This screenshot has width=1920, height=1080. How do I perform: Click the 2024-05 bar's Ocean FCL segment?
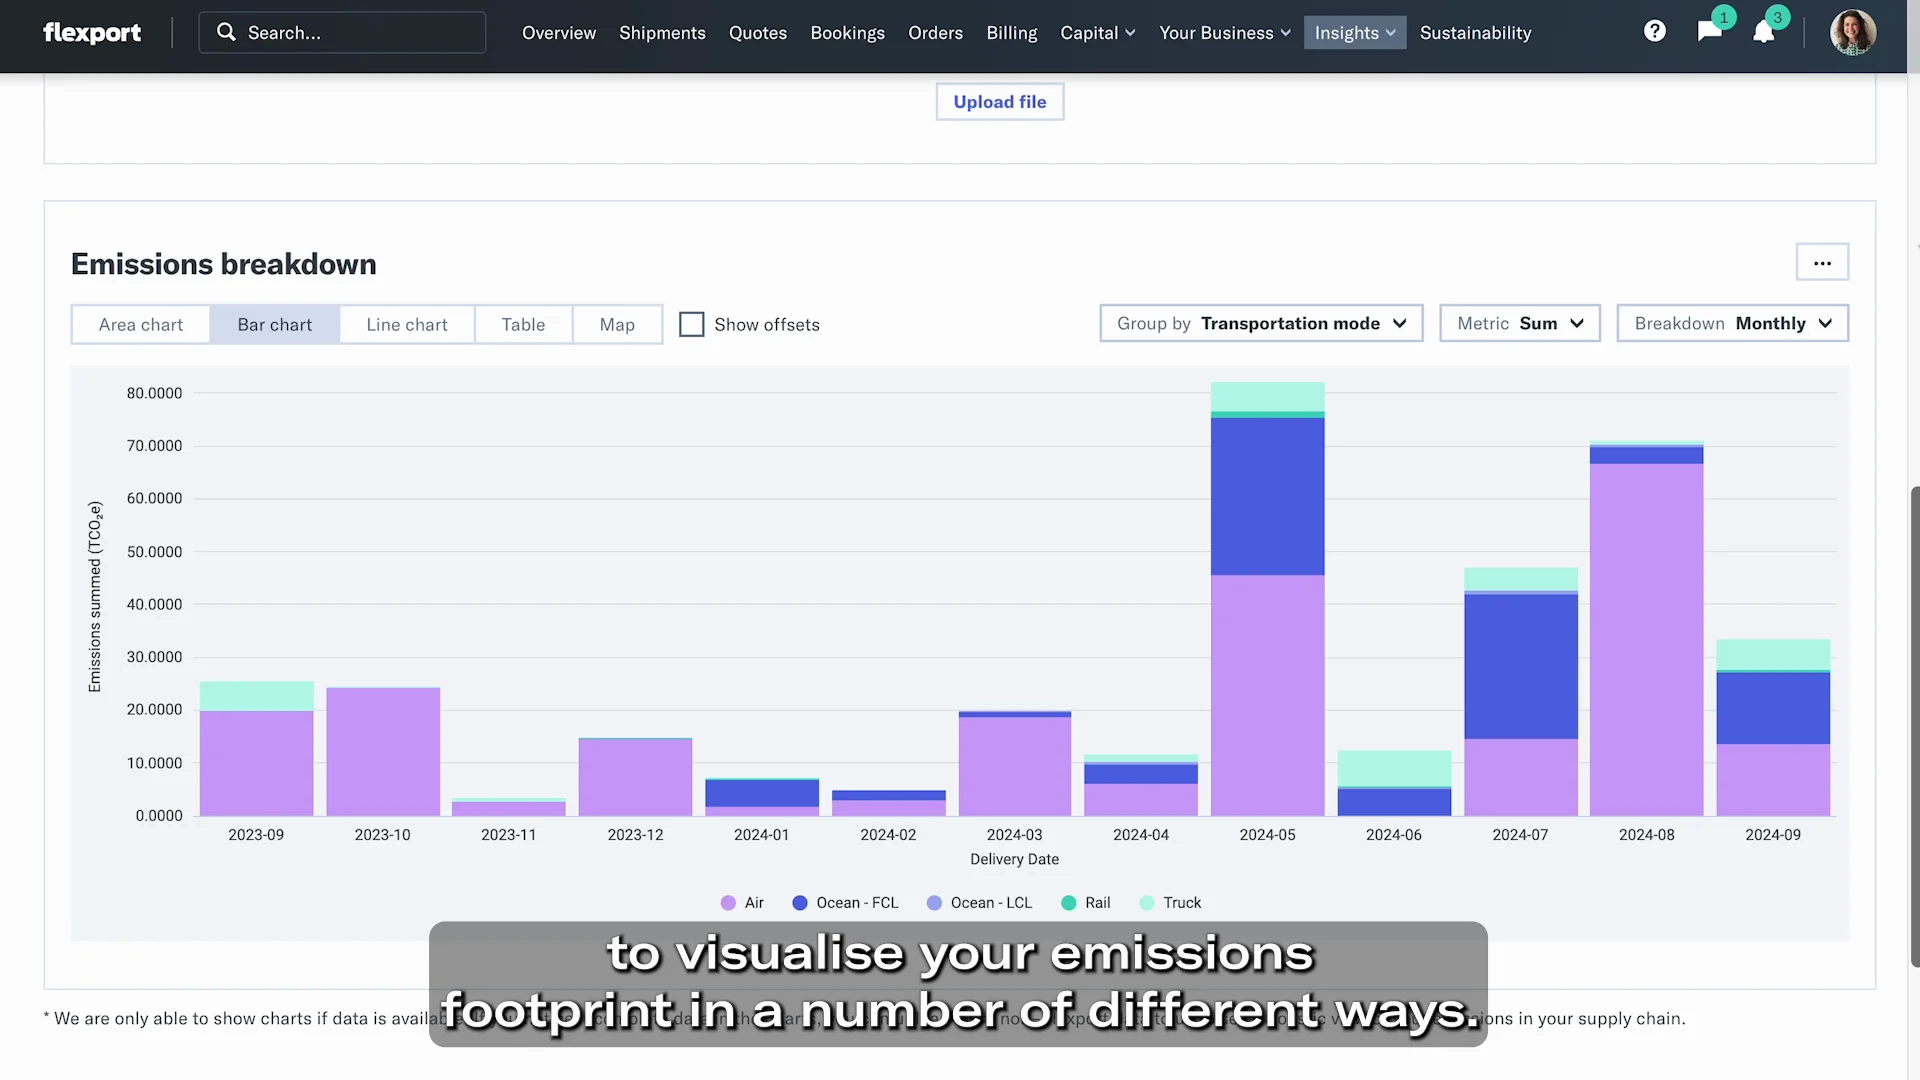pos(1267,496)
